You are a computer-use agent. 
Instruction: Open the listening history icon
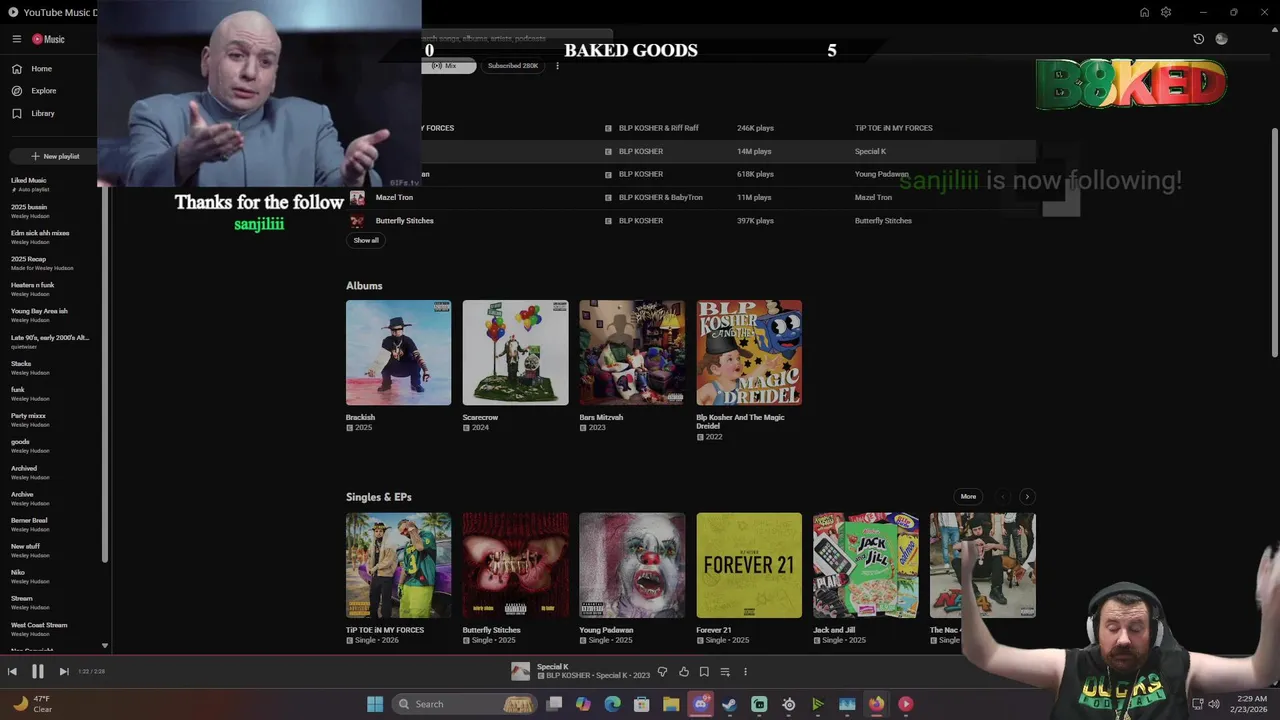pos(1199,39)
